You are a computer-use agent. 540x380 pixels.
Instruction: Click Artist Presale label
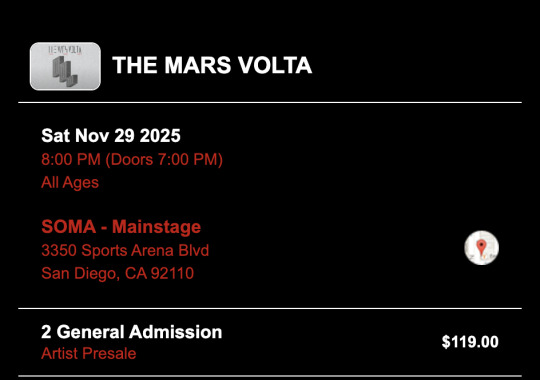[89, 353]
